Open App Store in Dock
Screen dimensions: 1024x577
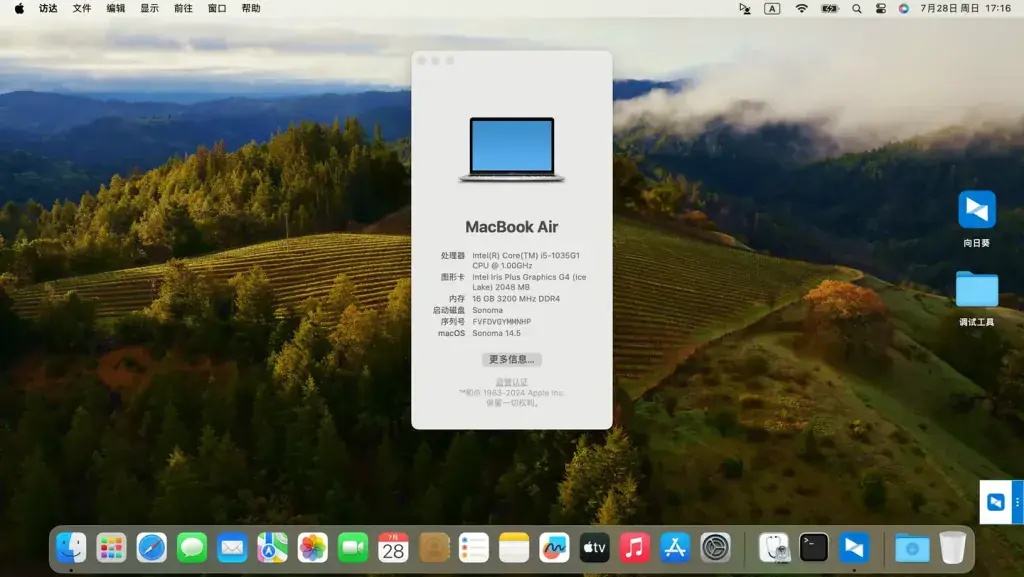pyautogui.click(x=675, y=547)
